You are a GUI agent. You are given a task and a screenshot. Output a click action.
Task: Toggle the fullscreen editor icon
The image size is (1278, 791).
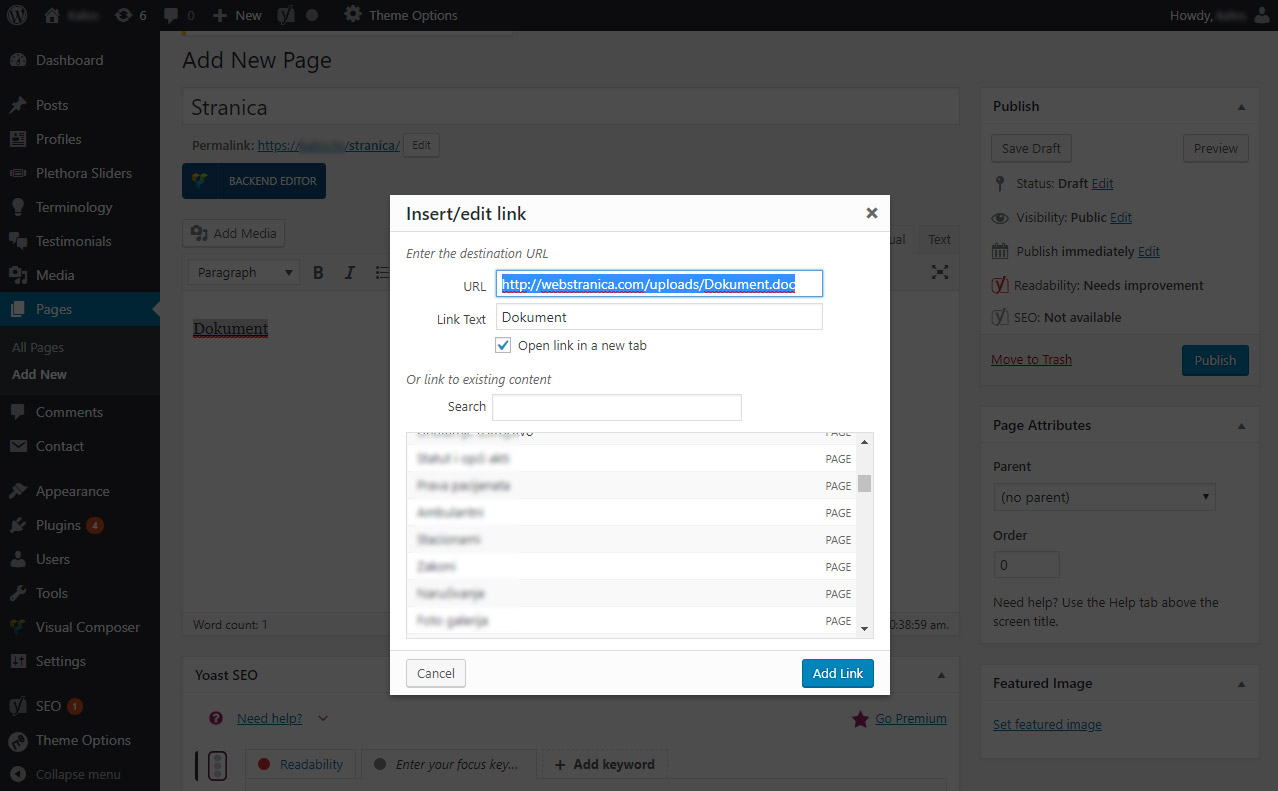click(x=939, y=272)
